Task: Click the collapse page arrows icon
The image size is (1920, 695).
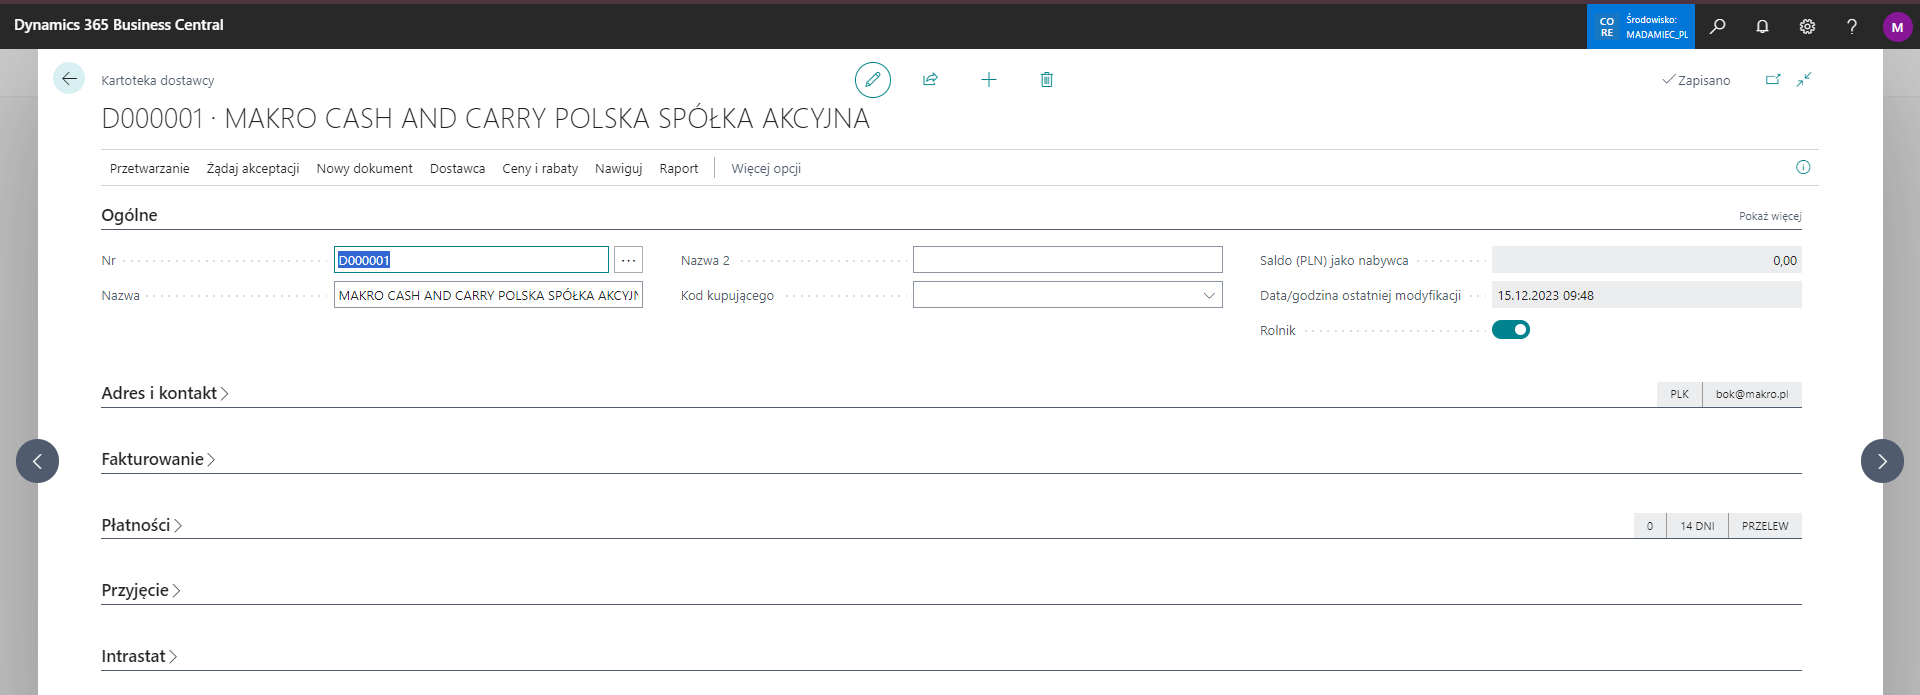Action: [x=1804, y=80]
